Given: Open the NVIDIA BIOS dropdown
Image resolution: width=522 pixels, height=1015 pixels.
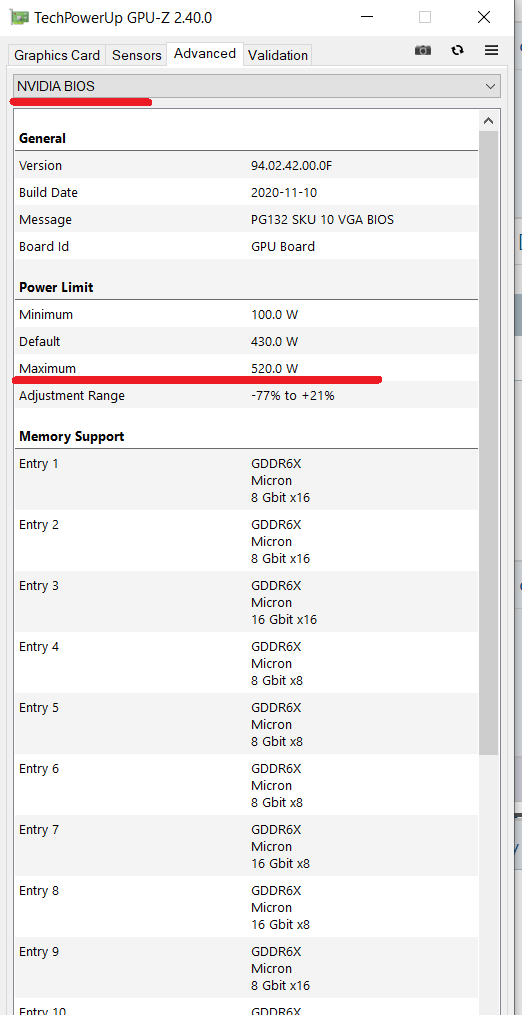Looking at the screenshot, I should coord(257,86).
